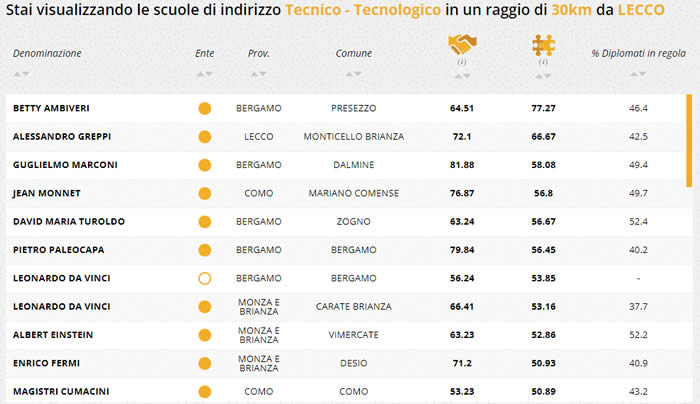Toggle sort arrows under Ente column
The image size is (700, 404).
tap(204, 74)
